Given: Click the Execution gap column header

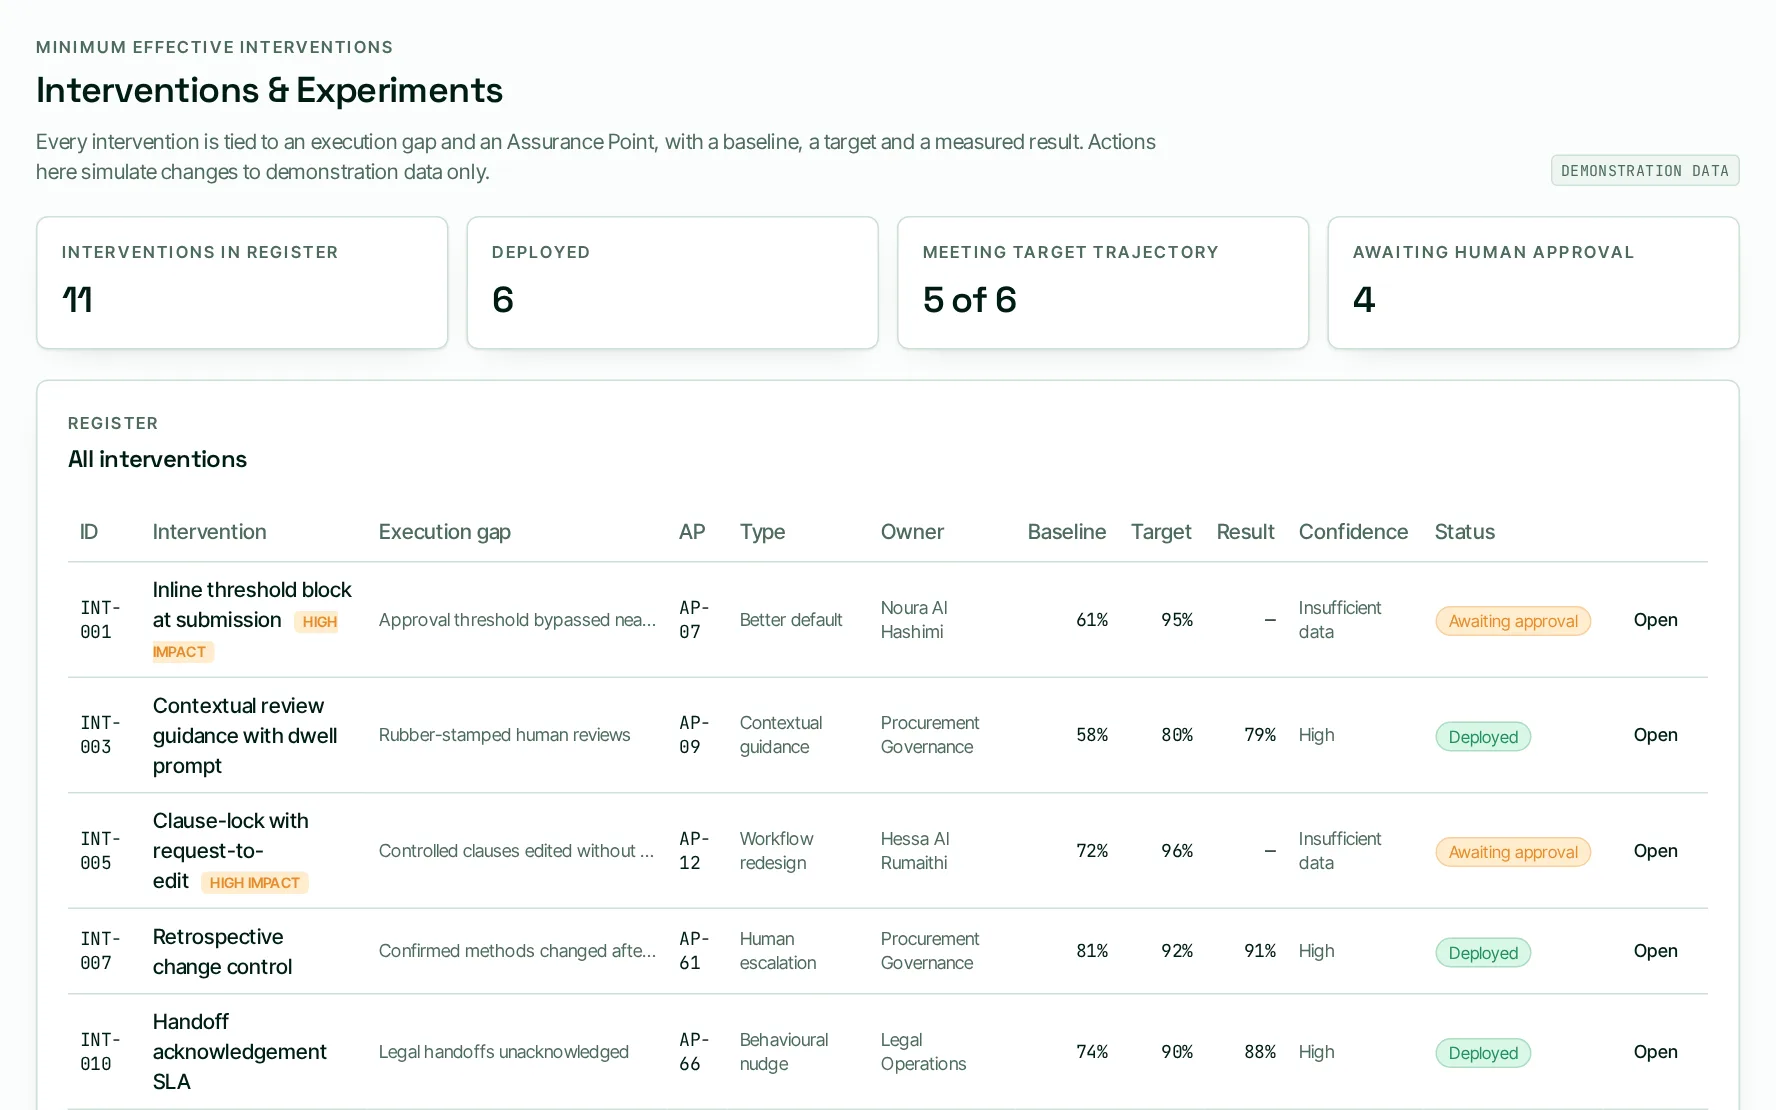Looking at the screenshot, I should coord(444,532).
